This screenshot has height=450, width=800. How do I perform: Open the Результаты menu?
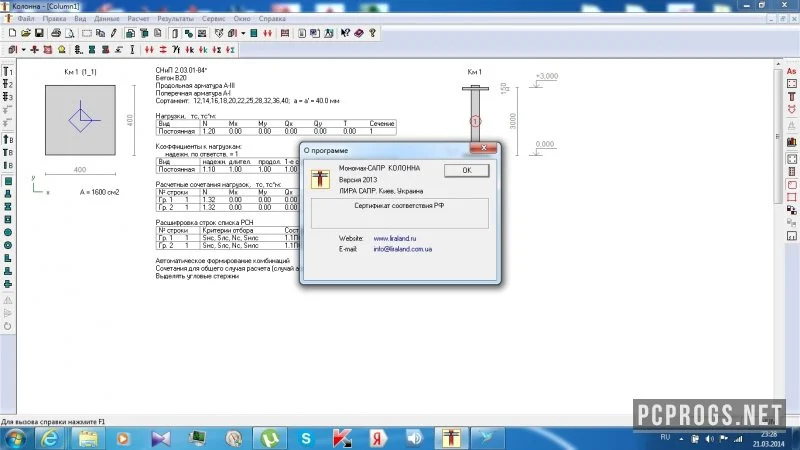click(x=175, y=18)
